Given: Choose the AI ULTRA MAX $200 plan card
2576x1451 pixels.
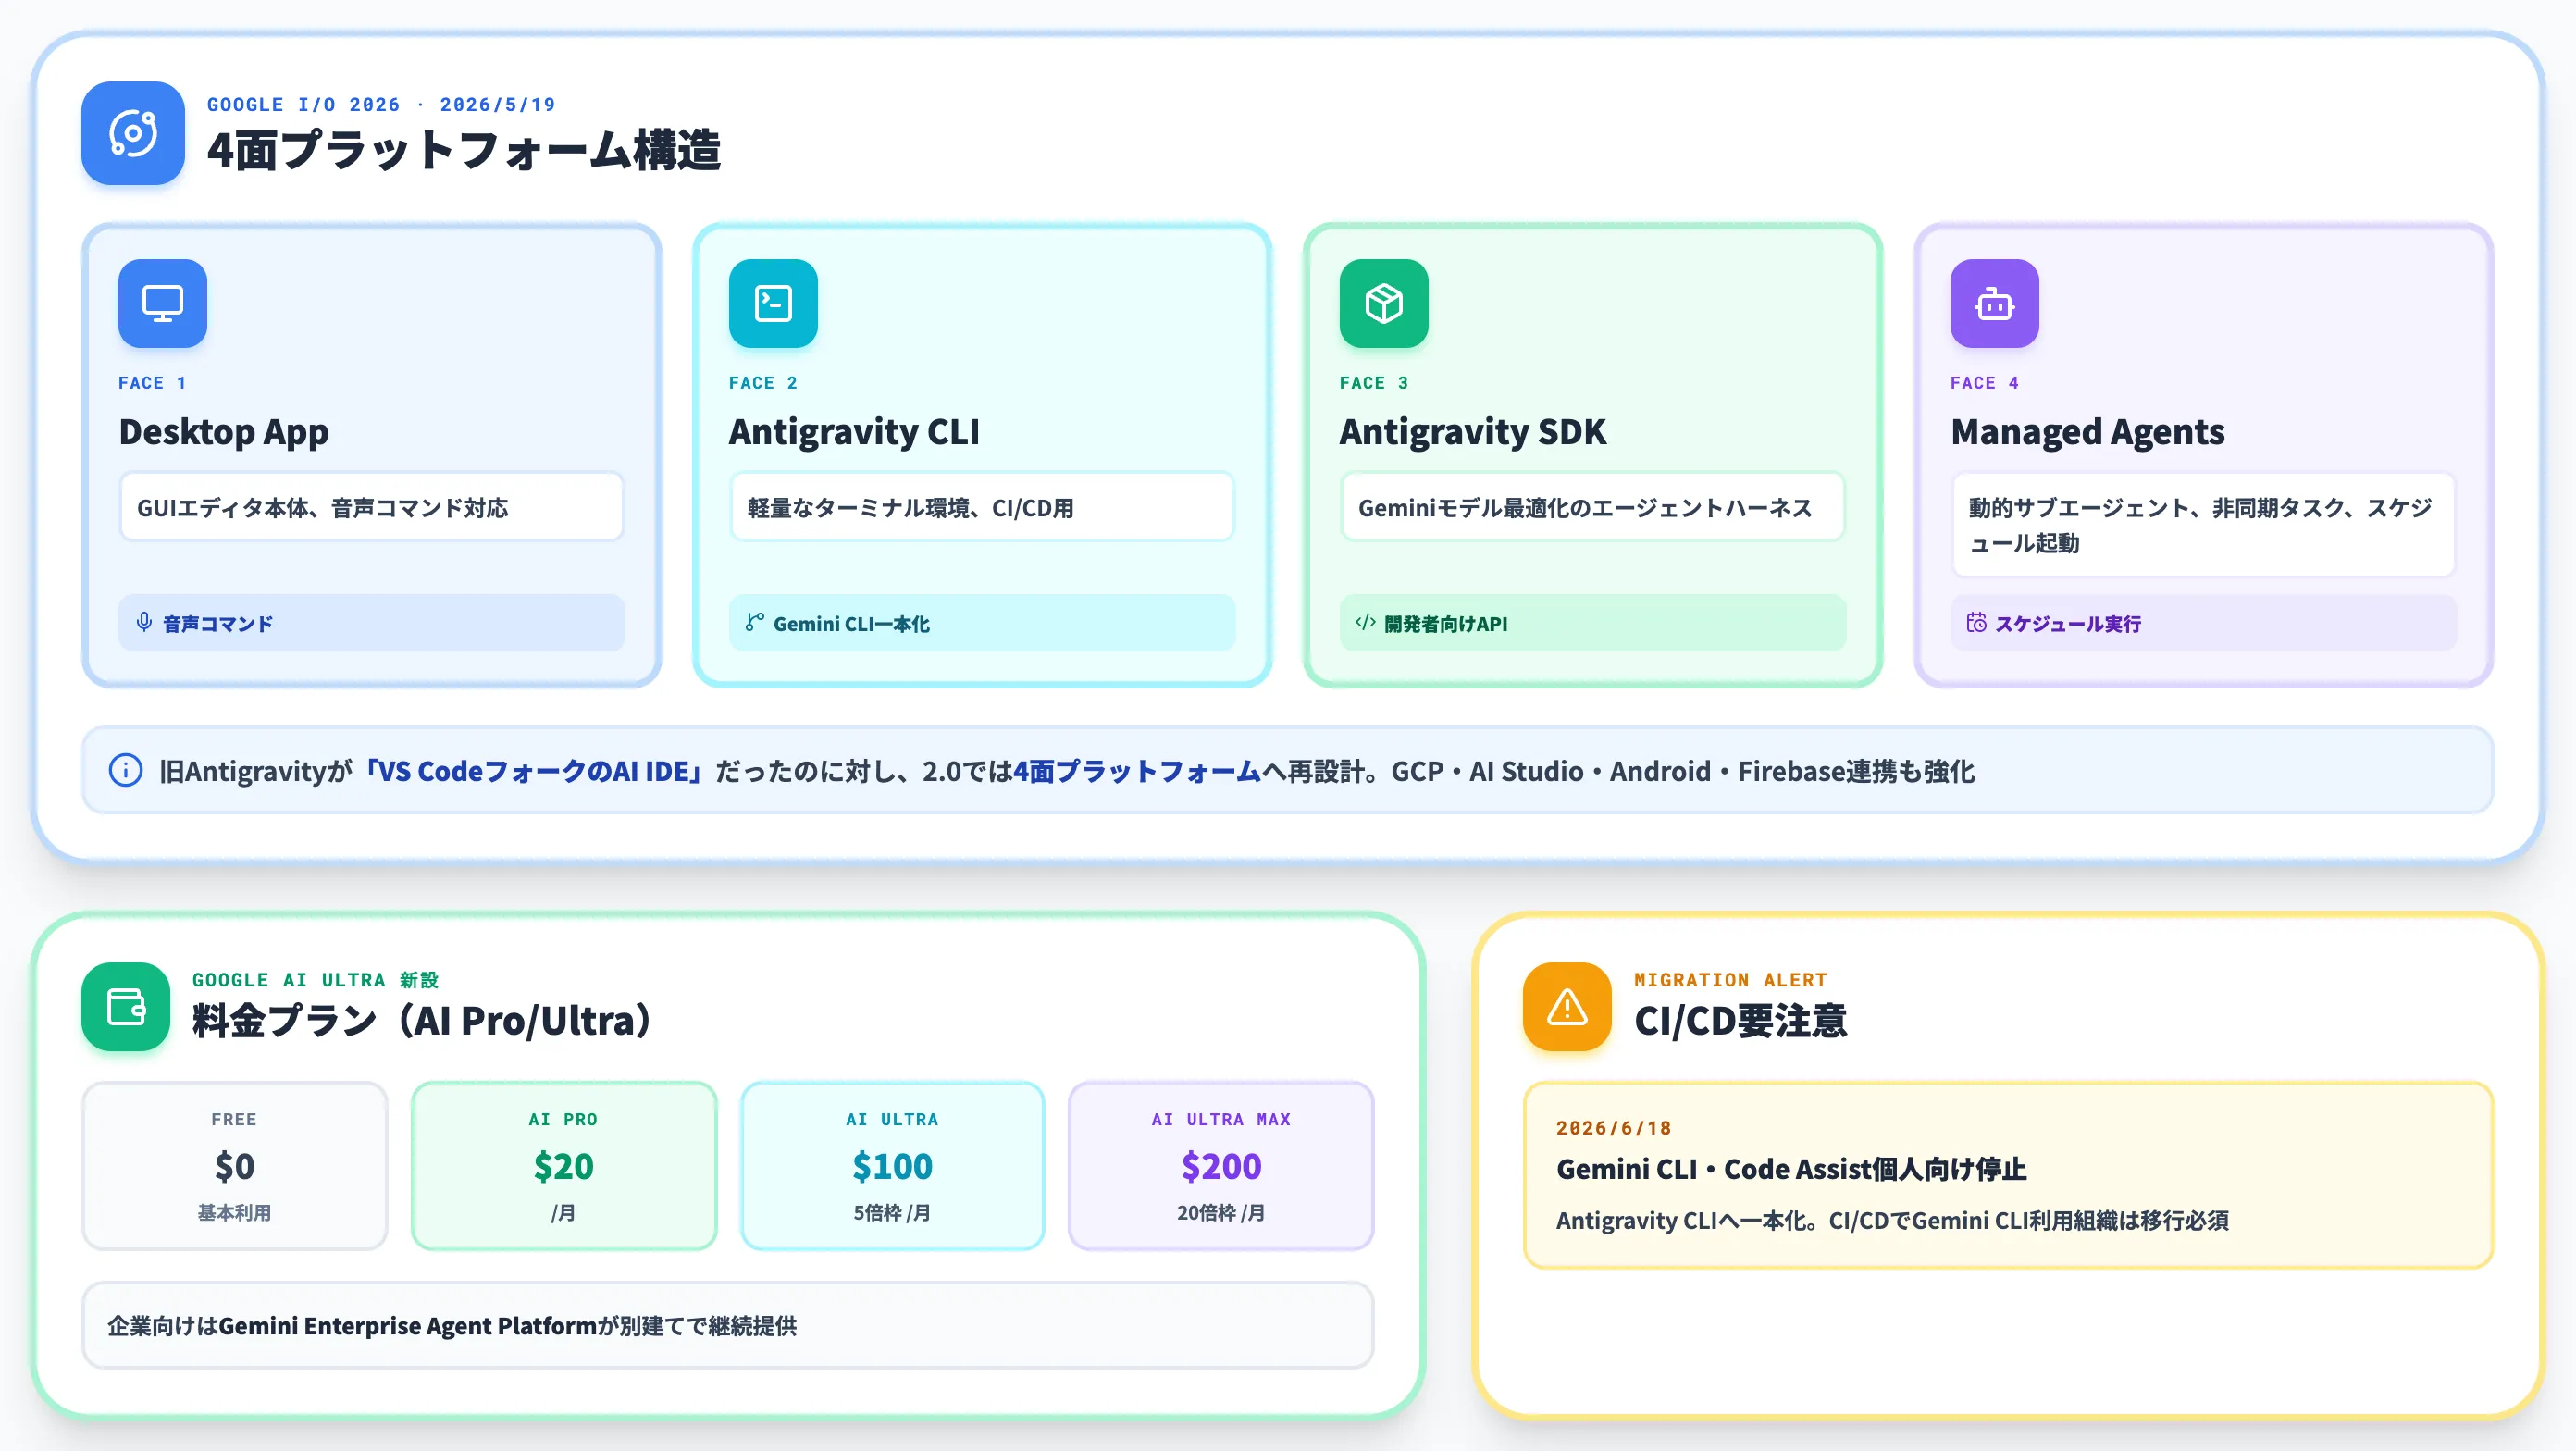Looking at the screenshot, I should [1221, 1166].
